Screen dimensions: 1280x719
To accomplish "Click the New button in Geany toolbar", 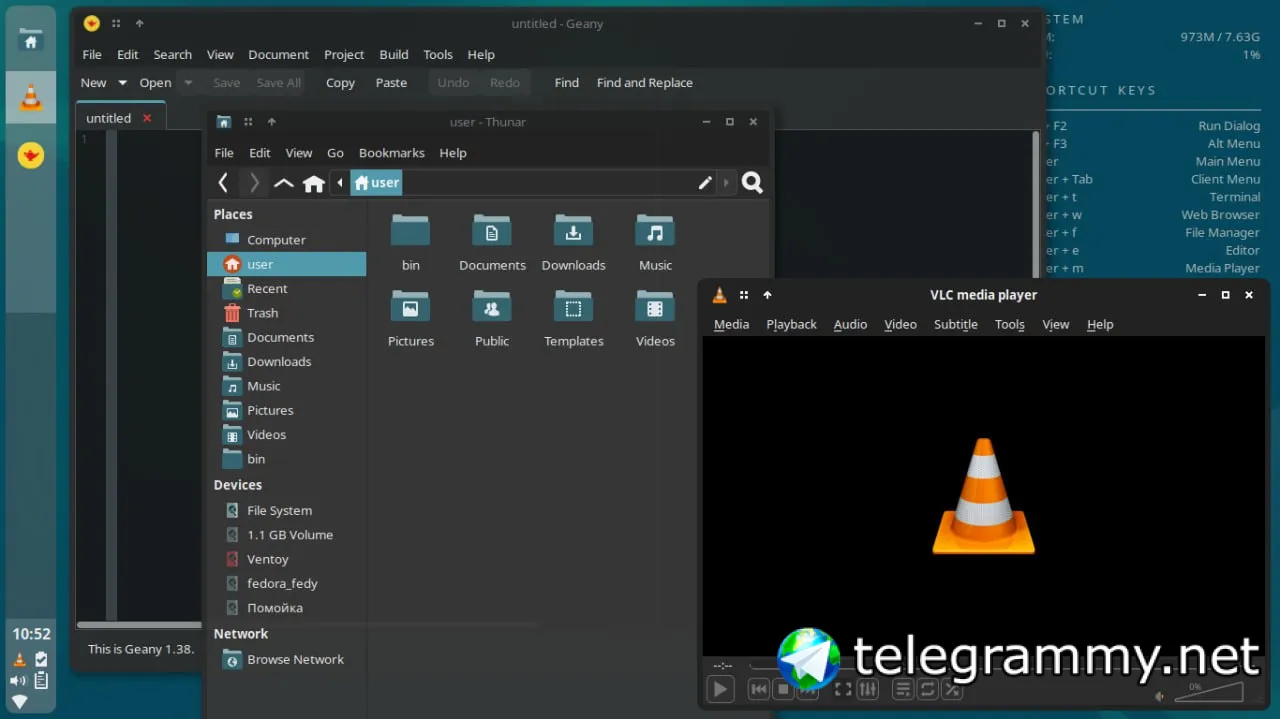I will click(93, 83).
